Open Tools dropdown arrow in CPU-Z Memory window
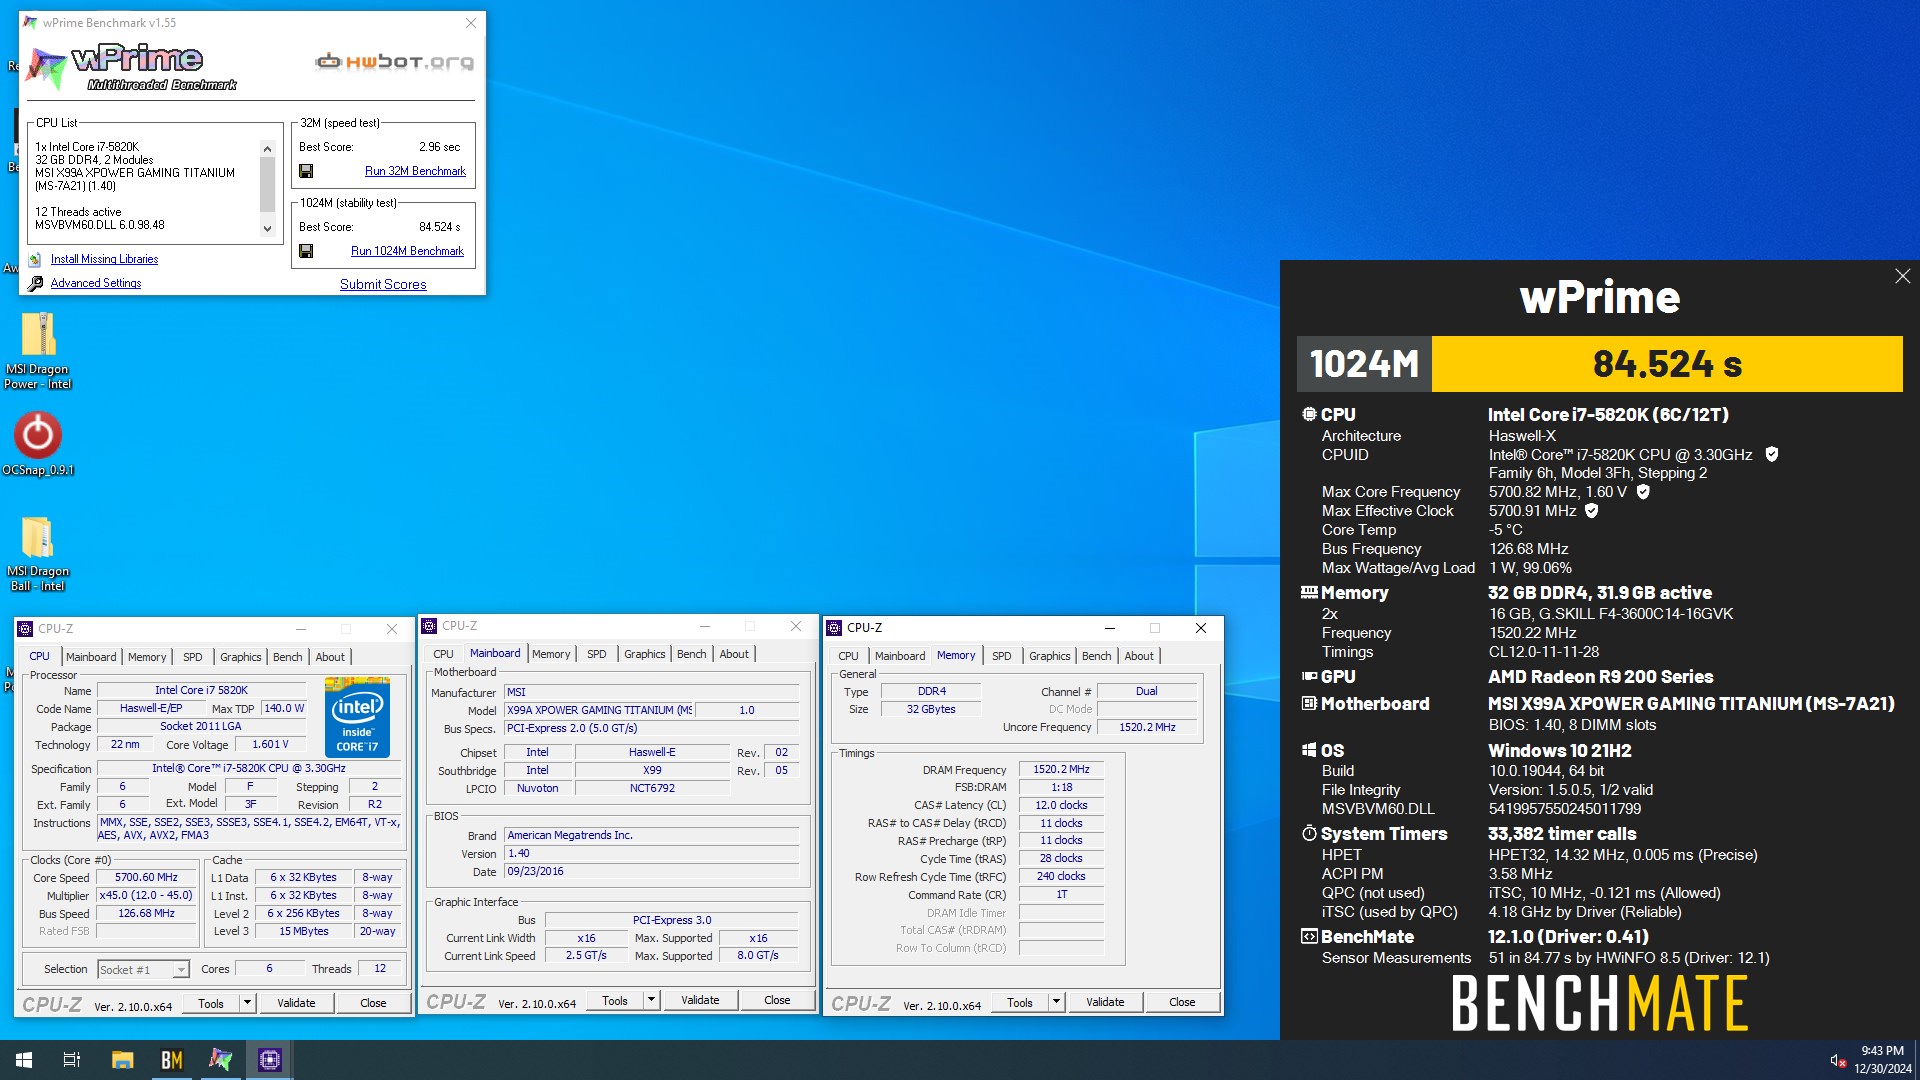Screen dimensions: 1920x1080 [x=1056, y=1002]
